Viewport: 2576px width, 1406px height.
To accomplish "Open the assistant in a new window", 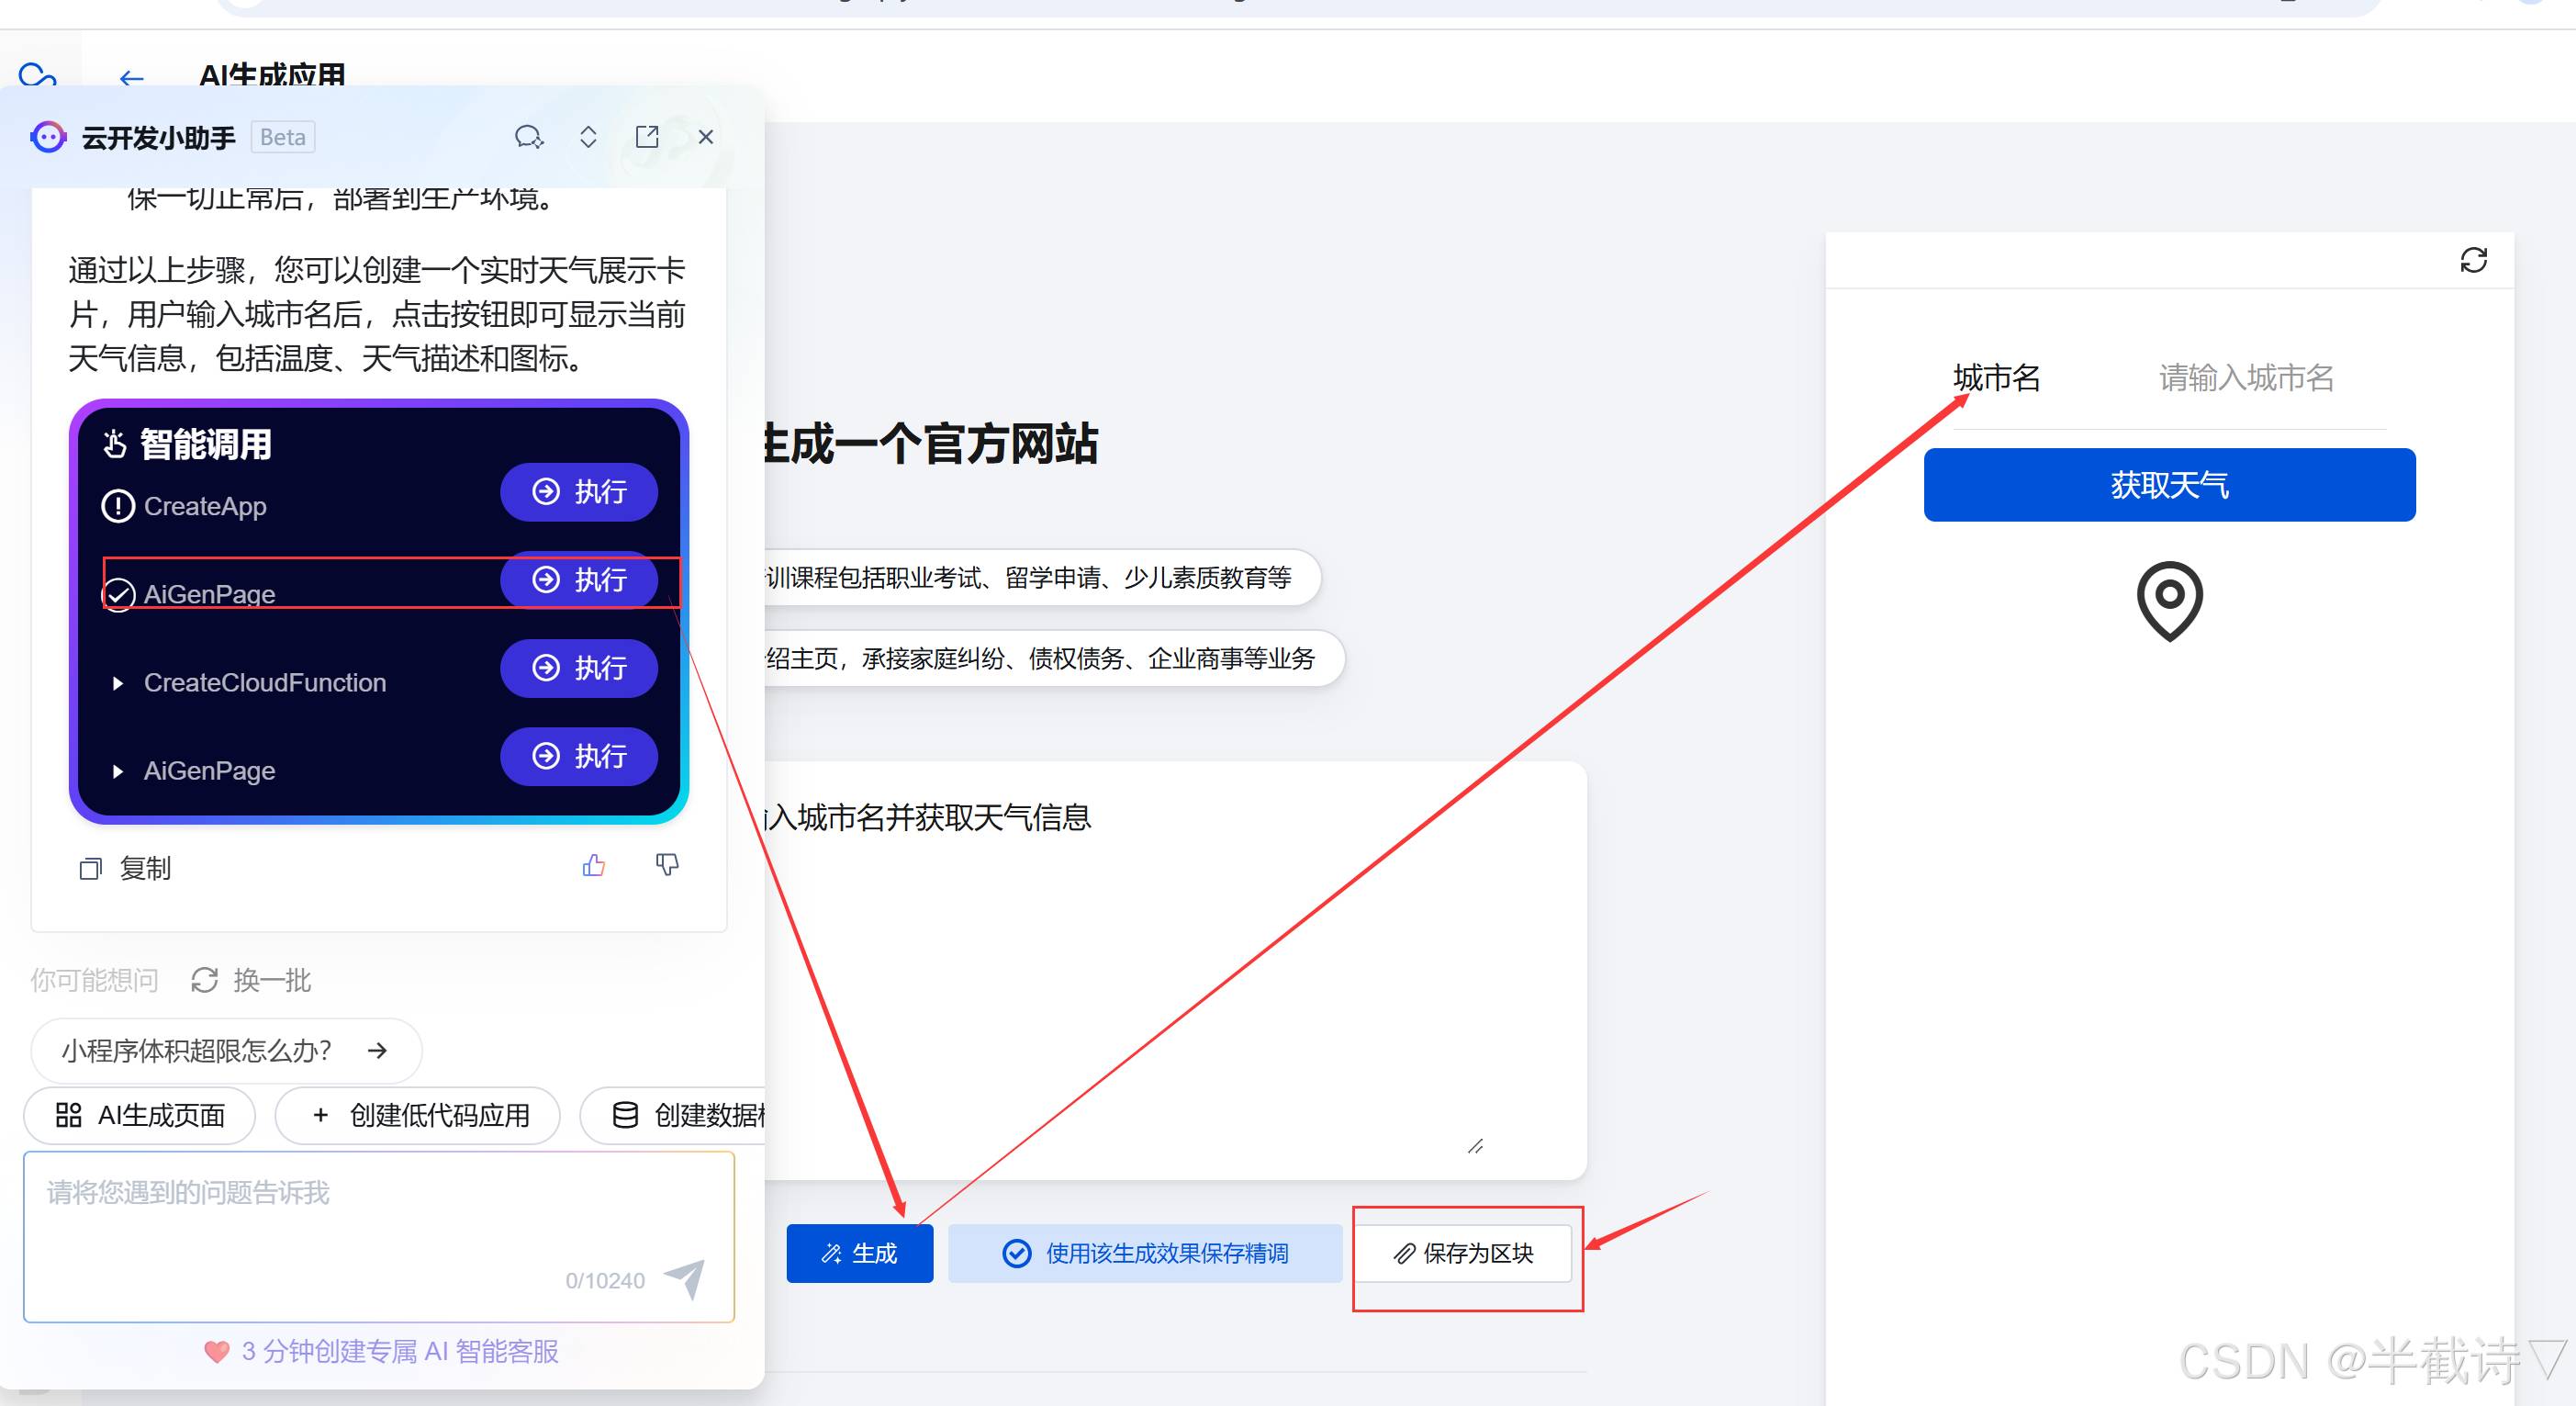I will (x=647, y=137).
